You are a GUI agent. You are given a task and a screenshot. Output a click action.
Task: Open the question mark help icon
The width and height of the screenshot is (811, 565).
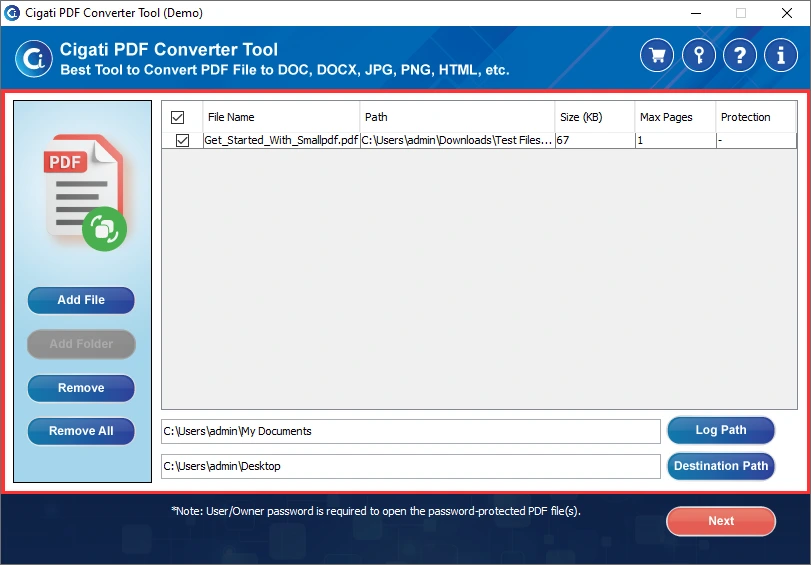click(740, 55)
